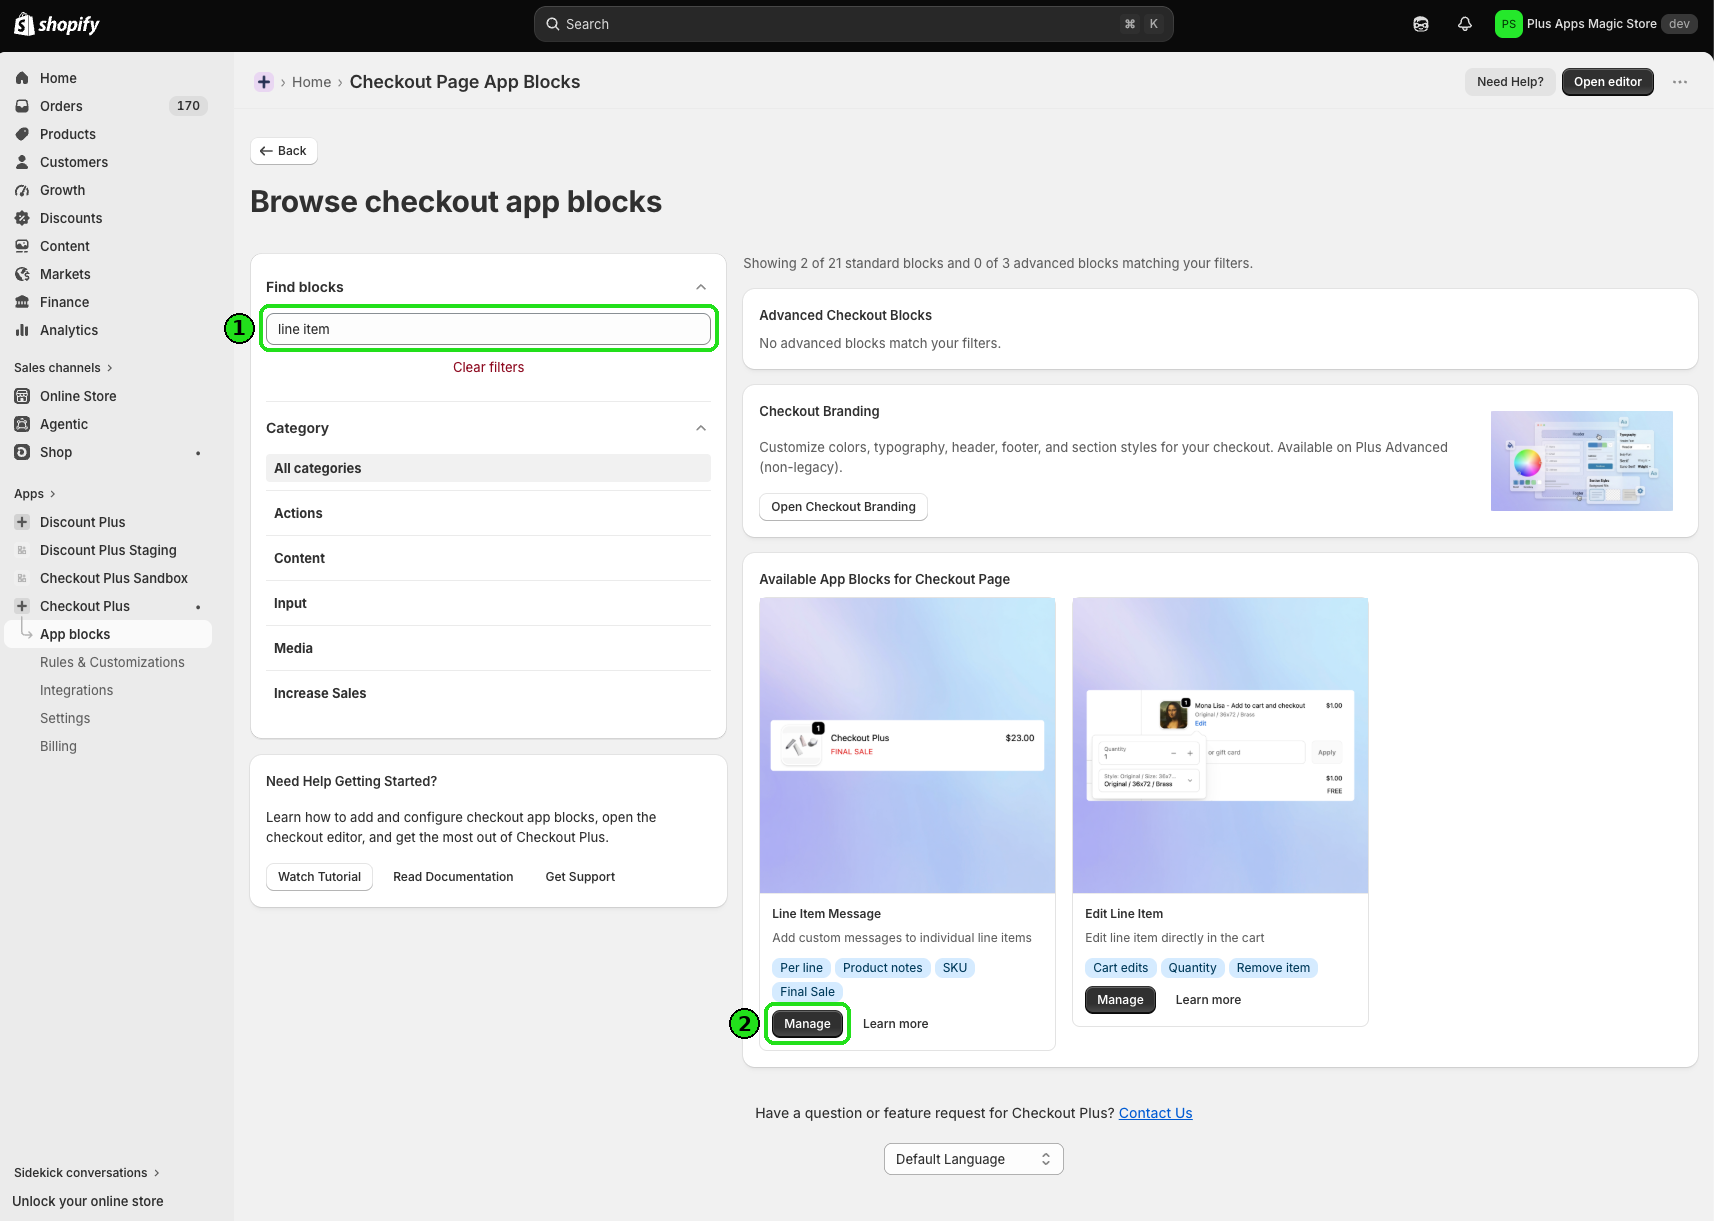The height and width of the screenshot is (1221, 1714).
Task: Open Checkout Plus app icon
Action: pos(22,606)
